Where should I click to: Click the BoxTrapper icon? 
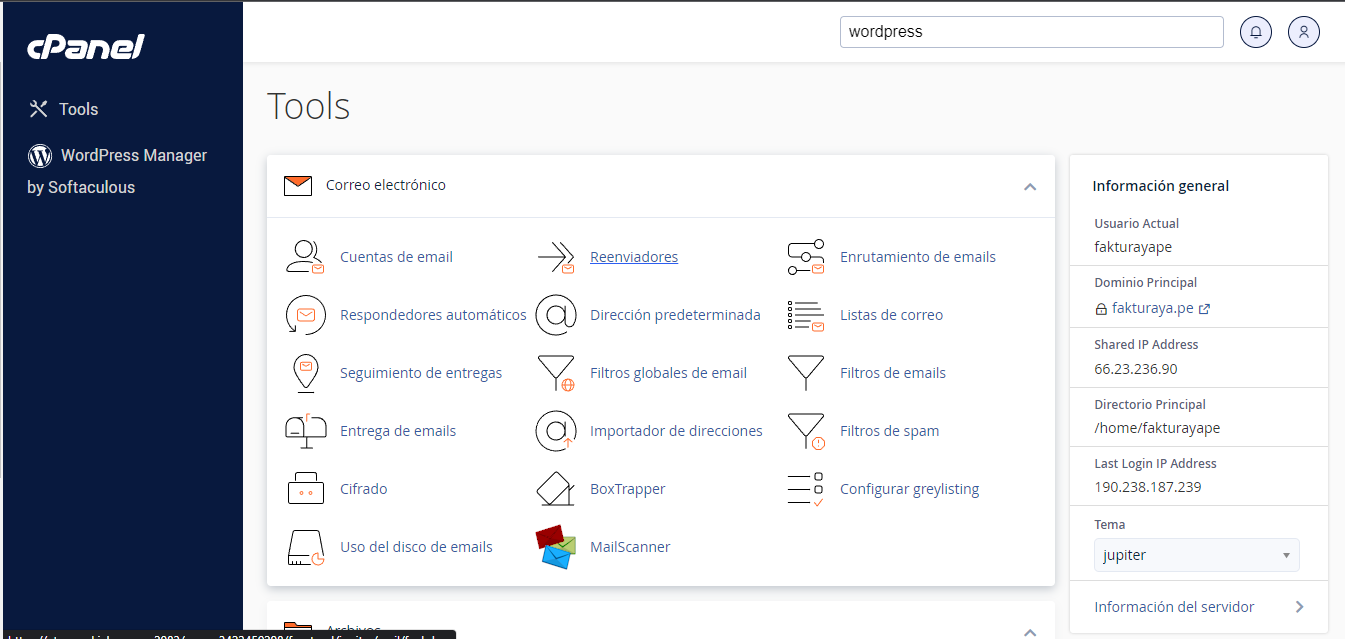(x=556, y=489)
